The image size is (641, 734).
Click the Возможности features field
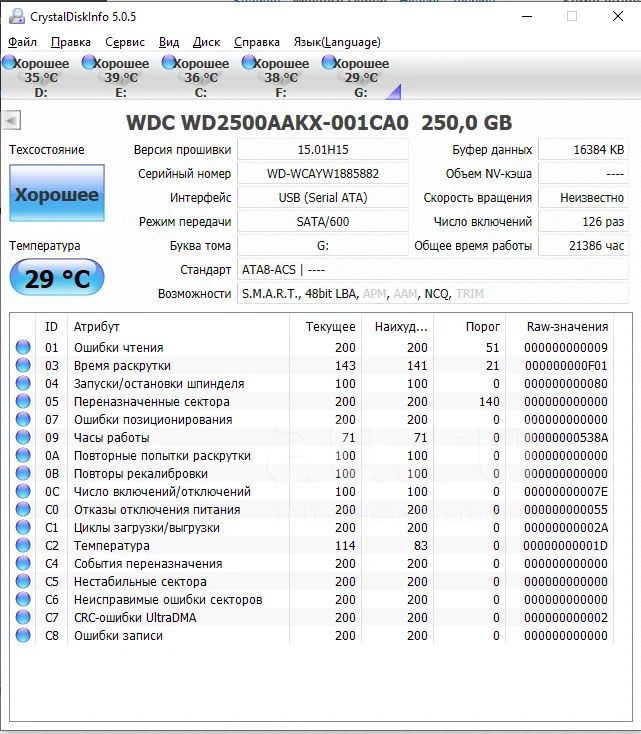click(433, 294)
